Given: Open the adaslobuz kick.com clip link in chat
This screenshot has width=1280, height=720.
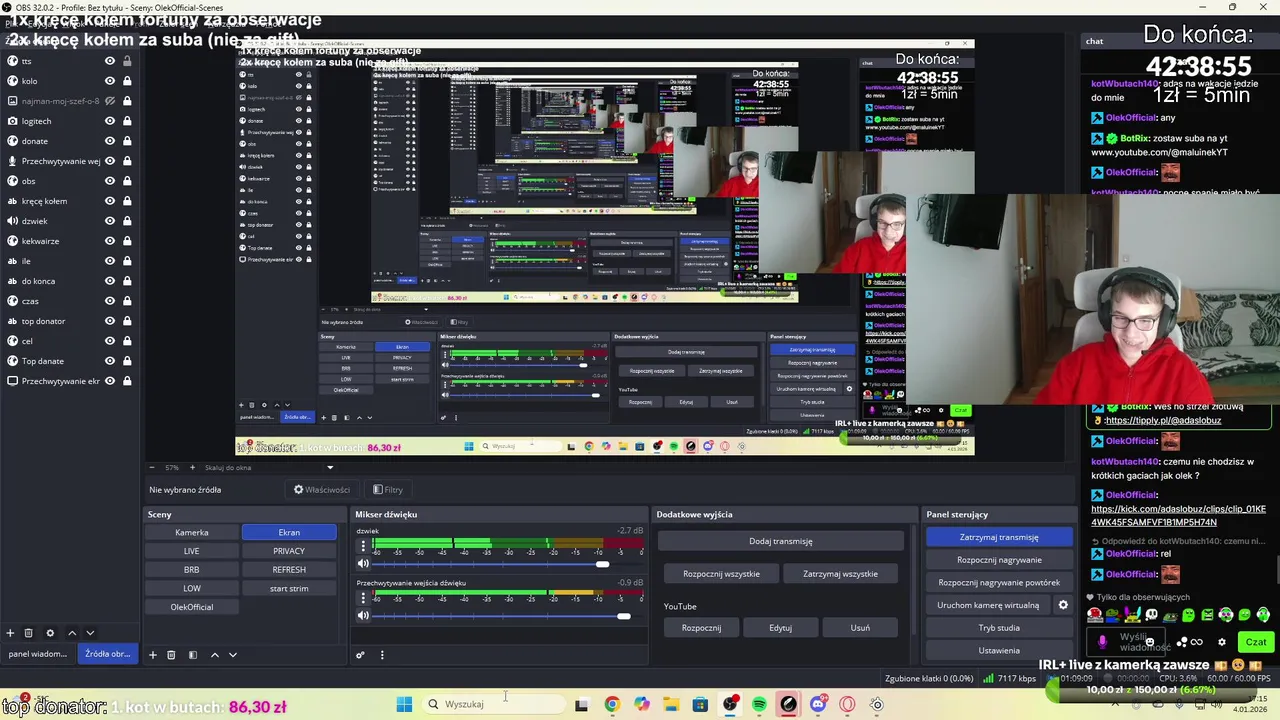Looking at the screenshot, I should click(1178, 515).
